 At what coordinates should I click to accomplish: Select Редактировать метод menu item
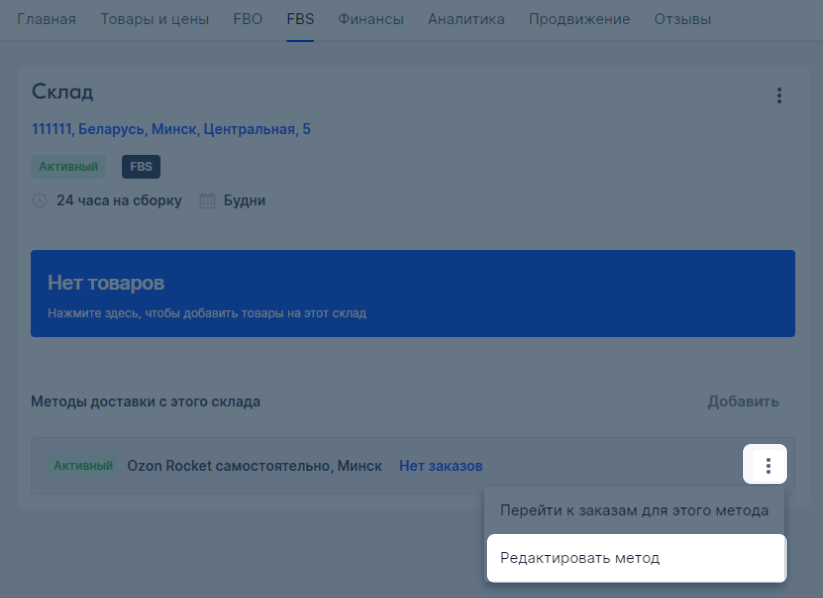(637, 558)
